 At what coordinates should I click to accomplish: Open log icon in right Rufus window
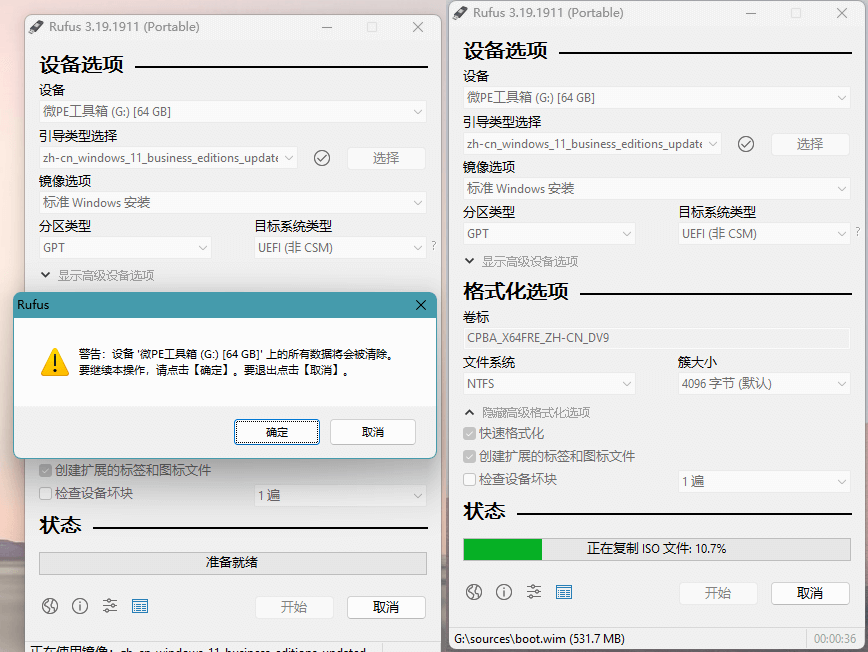click(x=564, y=593)
